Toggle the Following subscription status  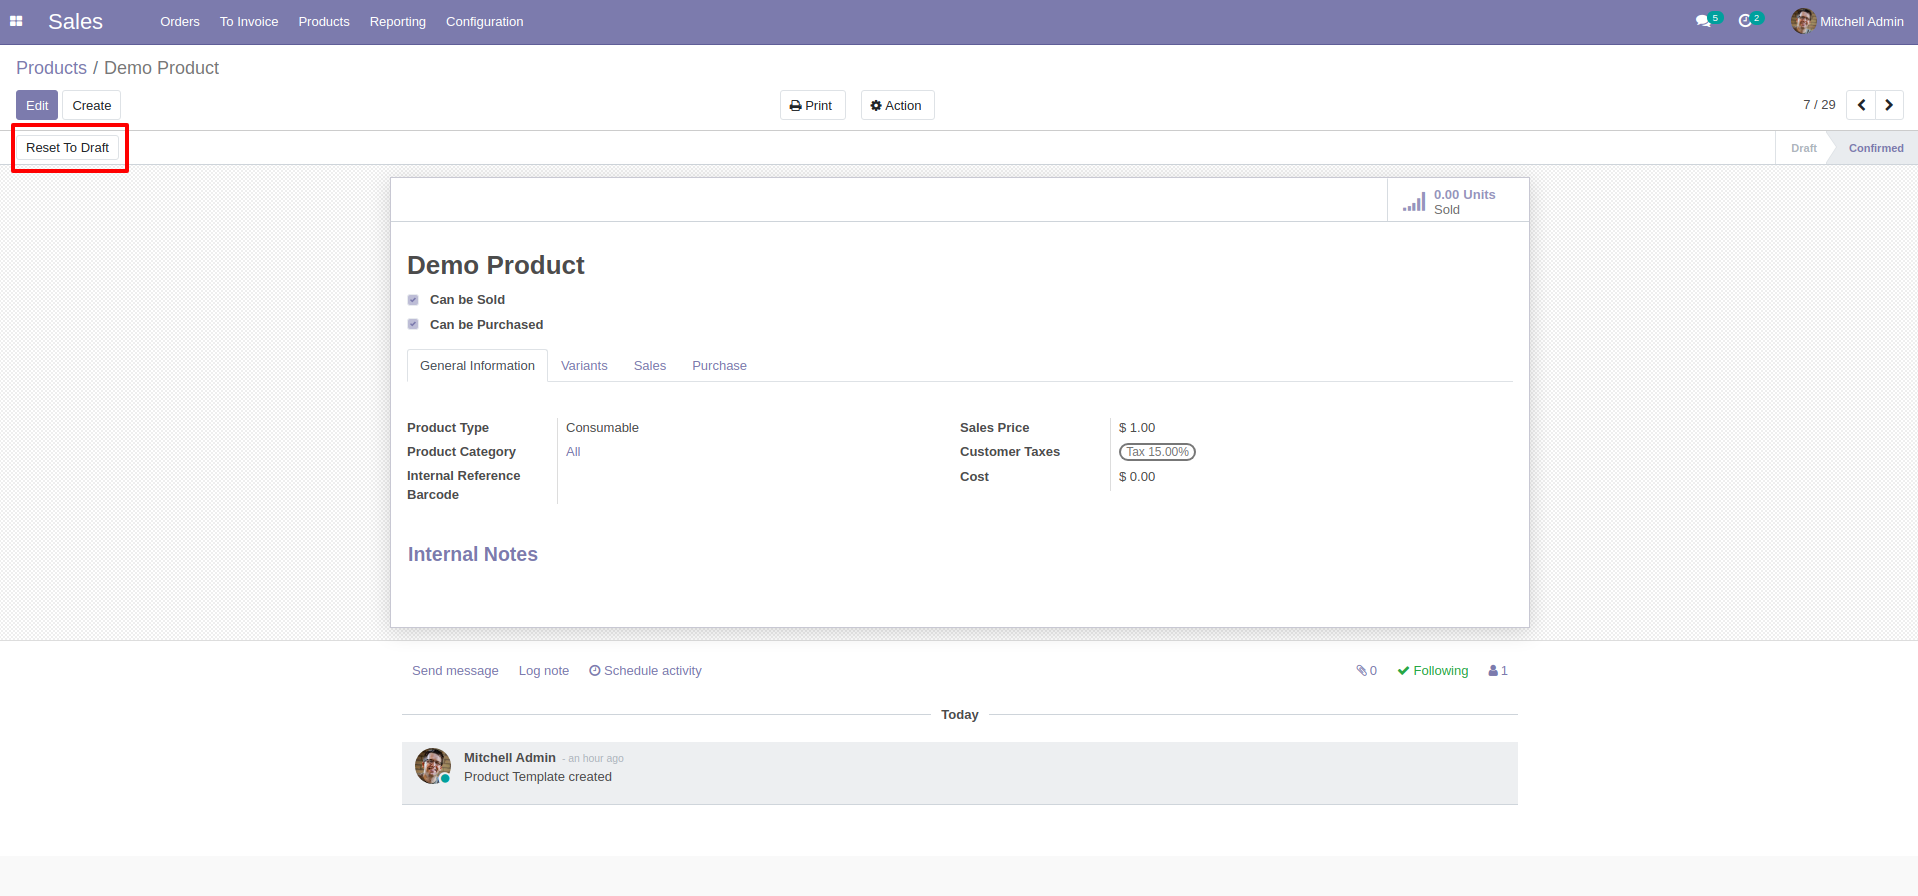click(x=1433, y=671)
